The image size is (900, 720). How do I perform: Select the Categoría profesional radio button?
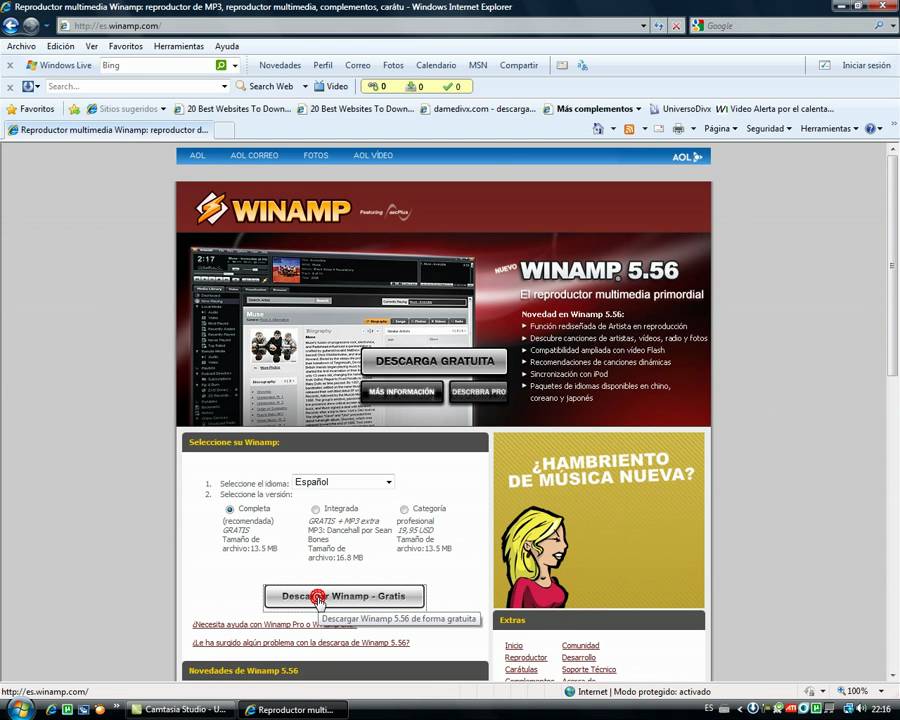[404, 509]
